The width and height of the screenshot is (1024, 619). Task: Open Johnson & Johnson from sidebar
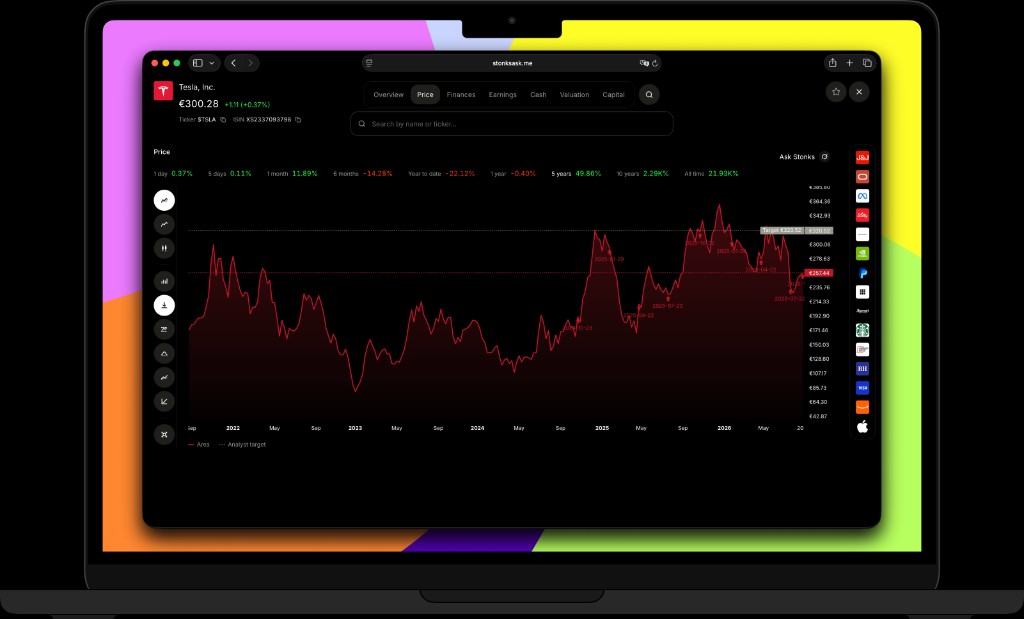[x=862, y=157]
